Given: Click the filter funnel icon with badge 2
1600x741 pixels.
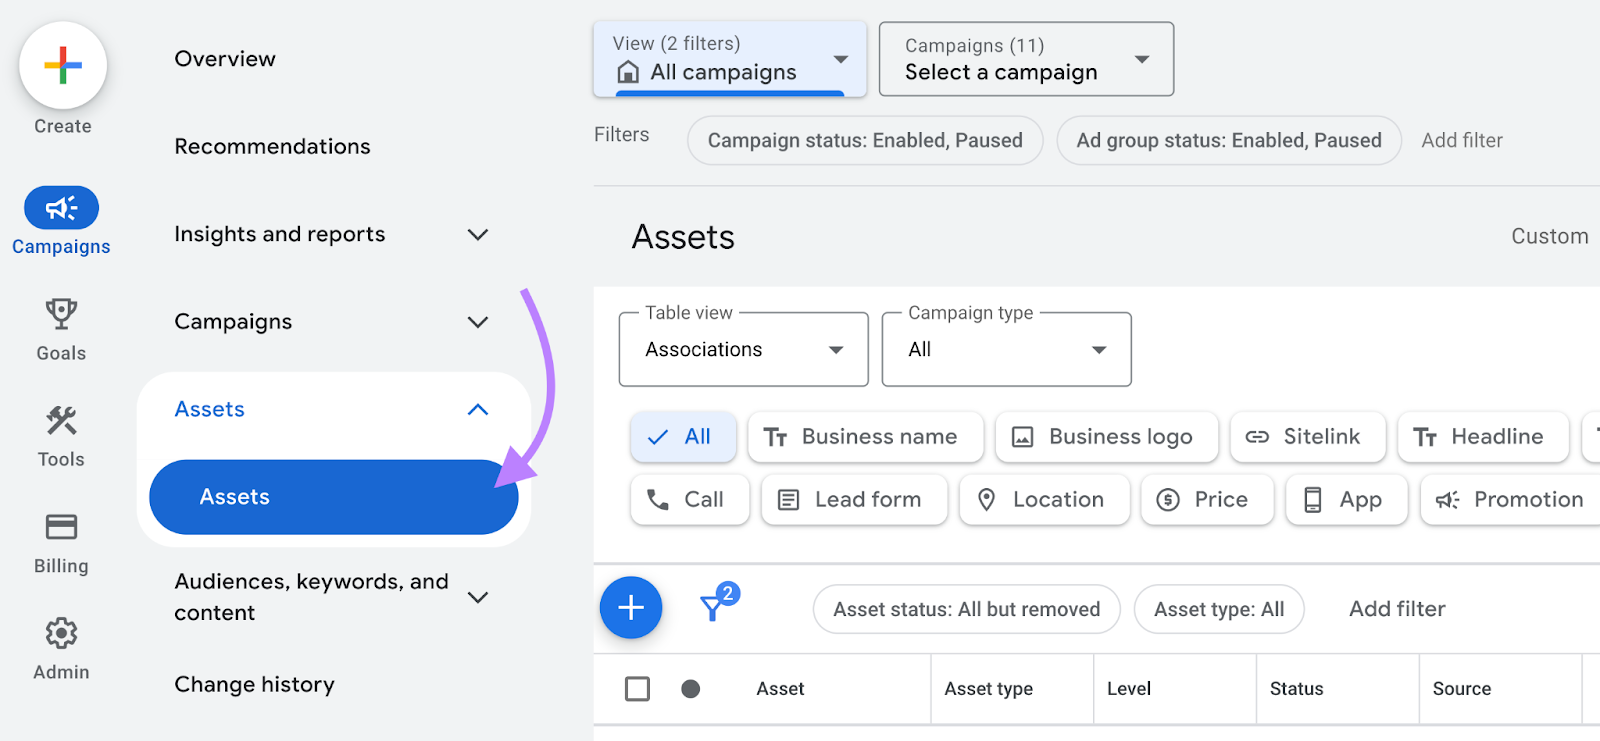Looking at the screenshot, I should tap(717, 603).
